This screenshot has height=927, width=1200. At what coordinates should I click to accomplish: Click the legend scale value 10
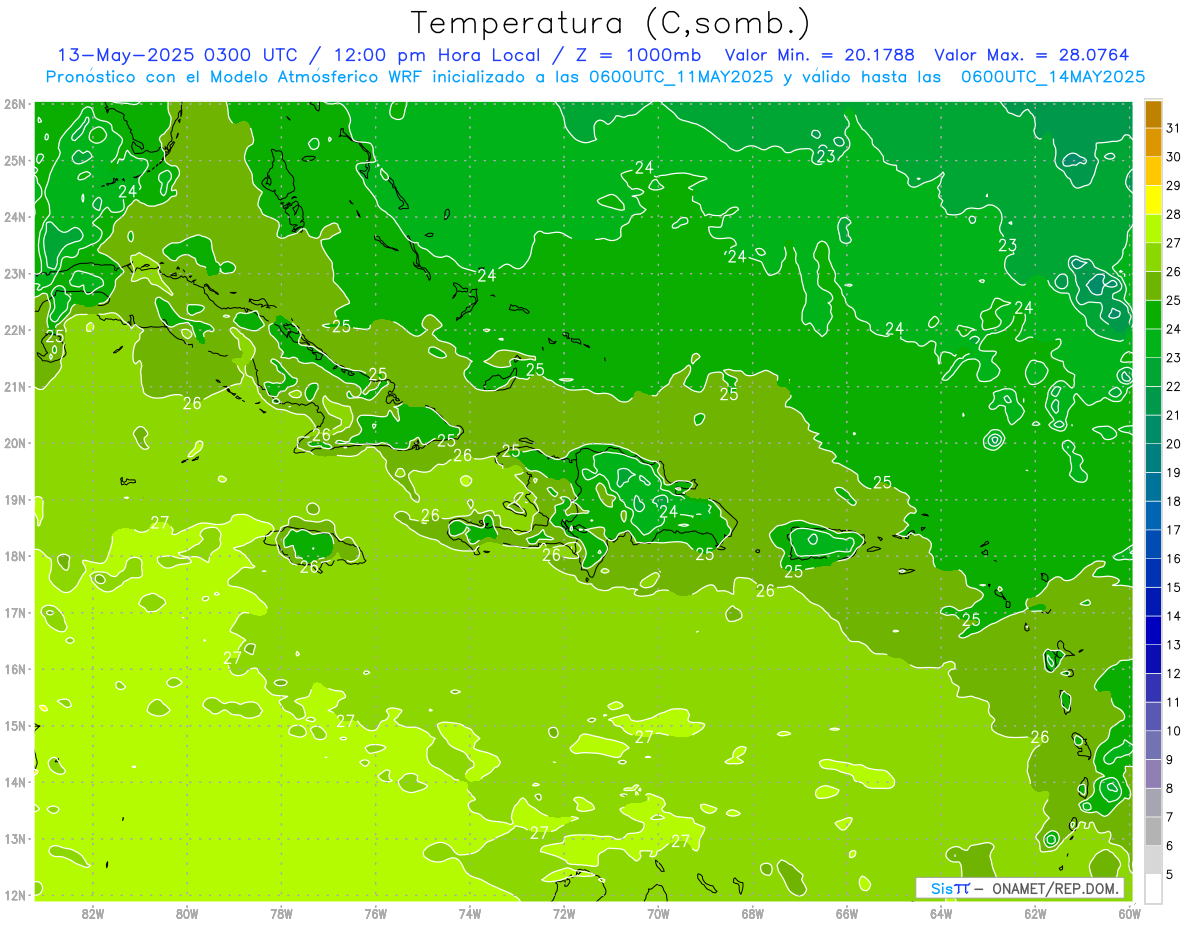[1173, 731]
